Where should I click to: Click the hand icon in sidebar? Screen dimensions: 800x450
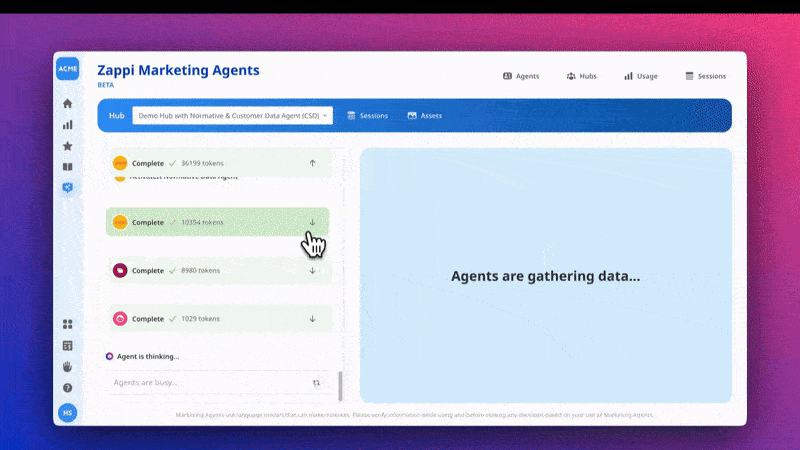tap(67, 367)
